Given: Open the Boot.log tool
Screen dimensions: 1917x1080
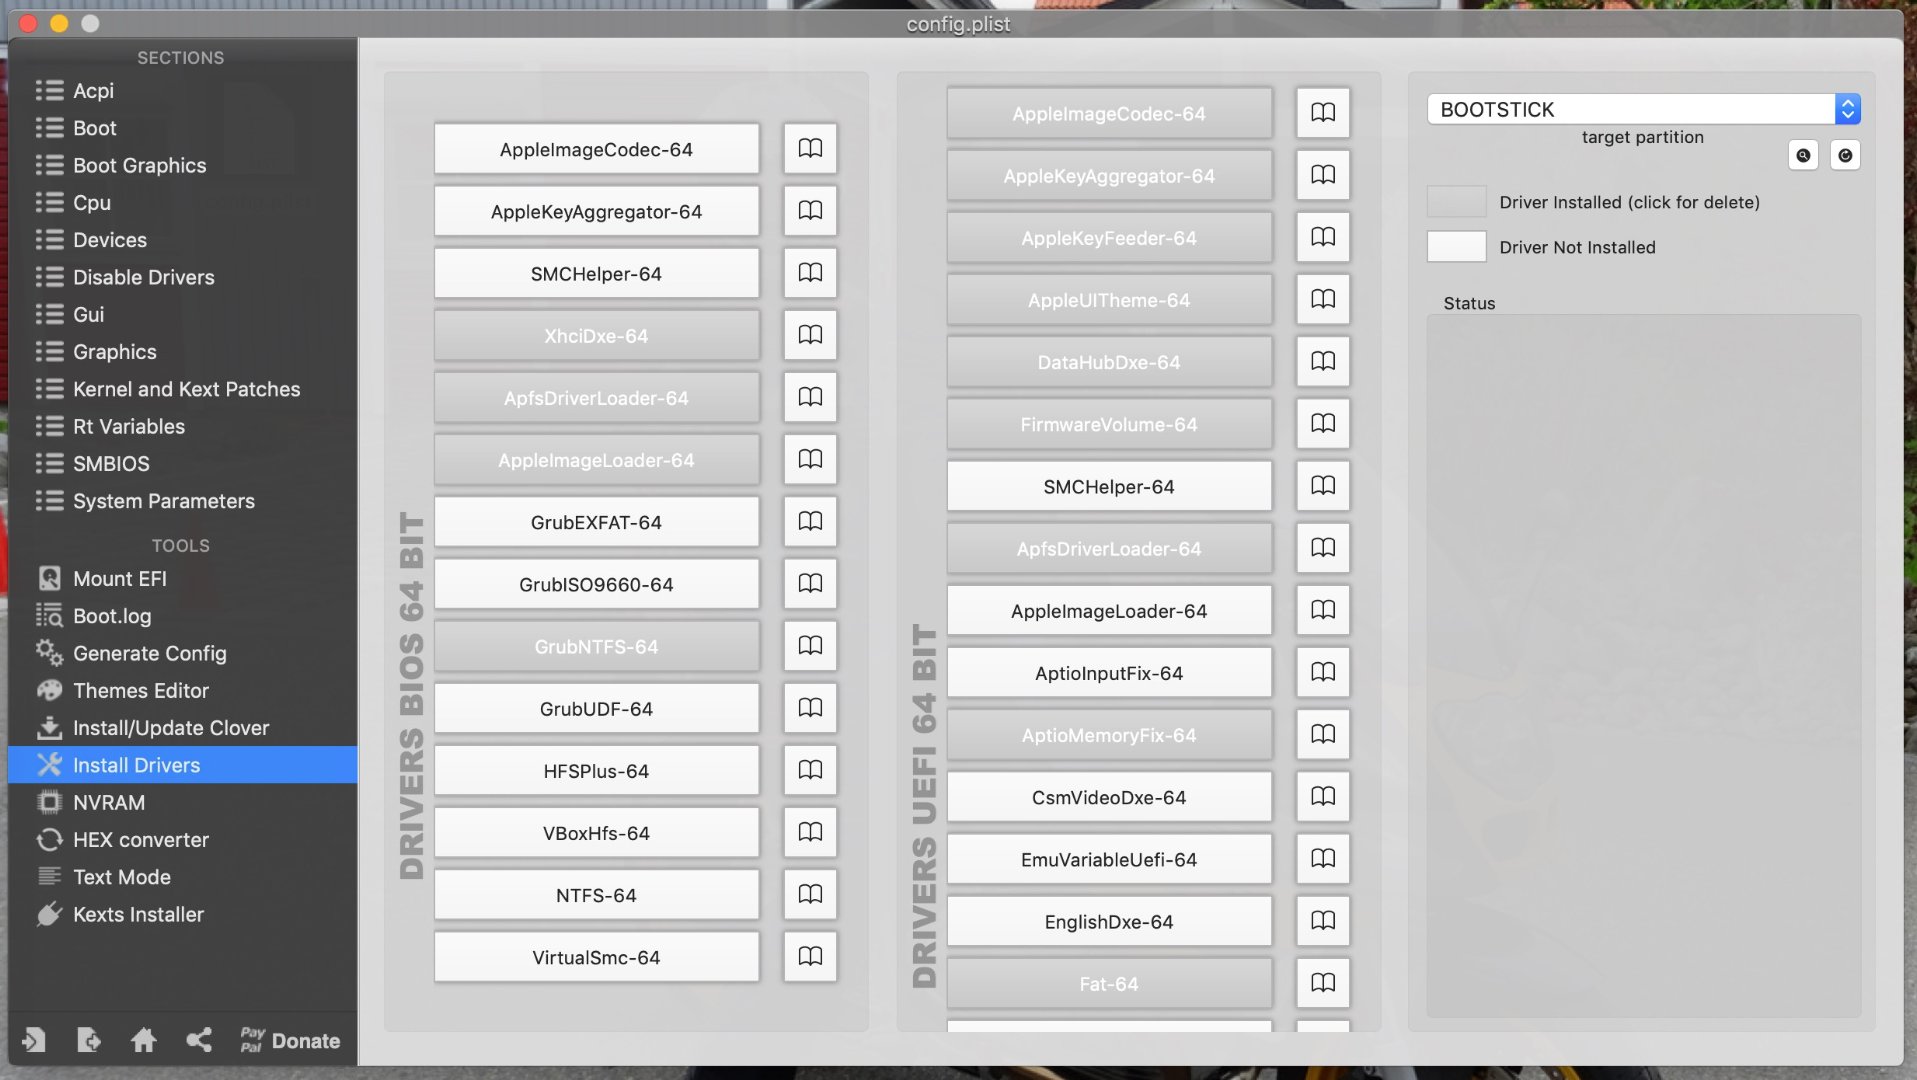Looking at the screenshot, I should pos(182,615).
